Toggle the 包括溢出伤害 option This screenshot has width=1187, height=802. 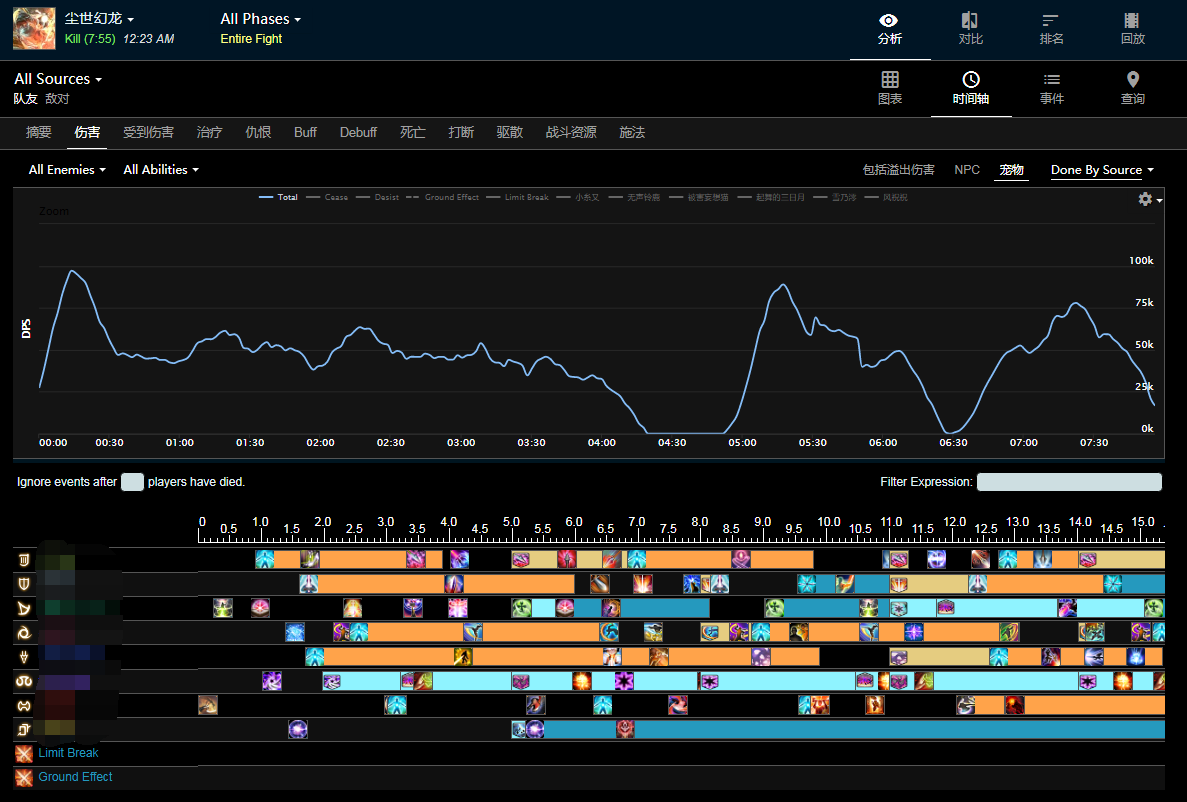tap(898, 170)
